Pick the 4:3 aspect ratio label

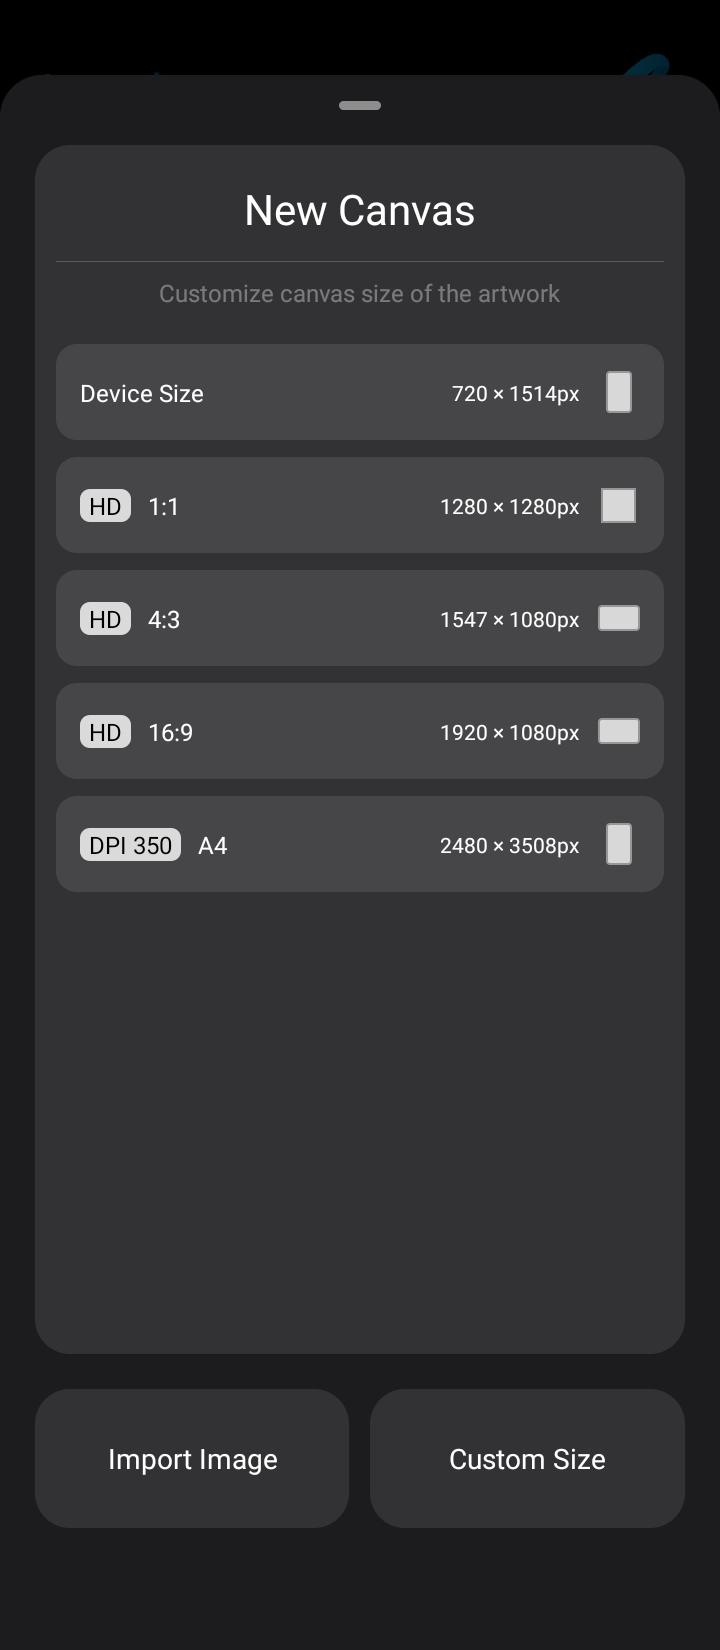(x=164, y=620)
